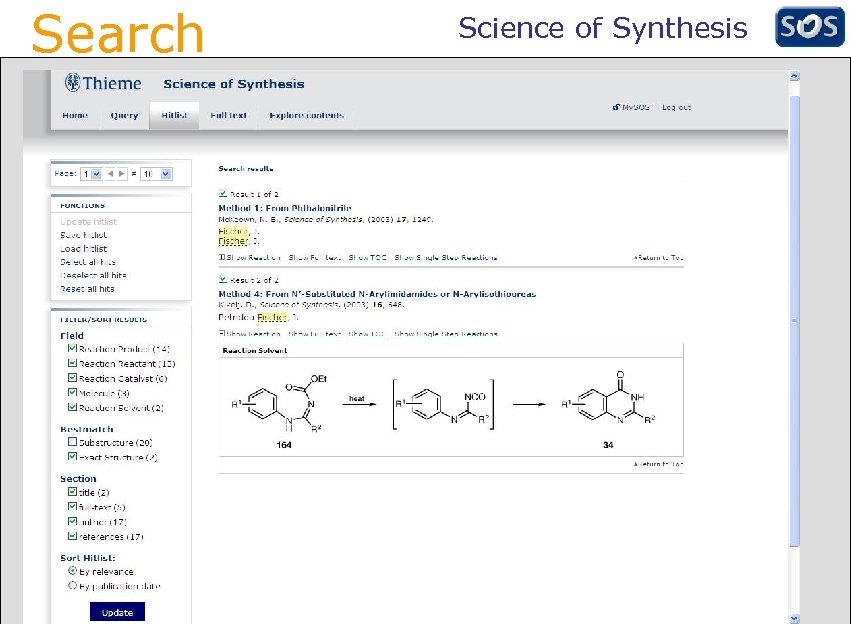Screen dimensions: 851x624
Task: Click Update hitlist function
Action: click(88, 221)
